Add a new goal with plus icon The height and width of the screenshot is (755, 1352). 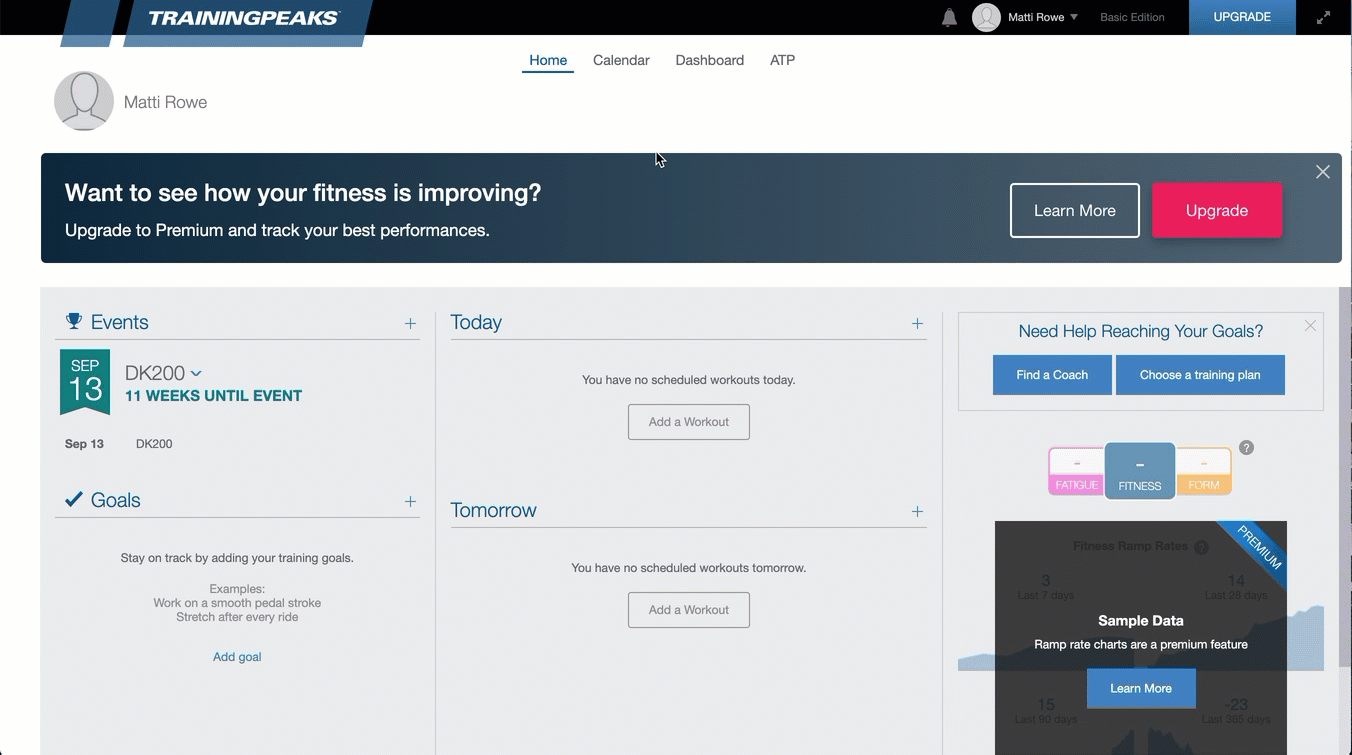410,501
